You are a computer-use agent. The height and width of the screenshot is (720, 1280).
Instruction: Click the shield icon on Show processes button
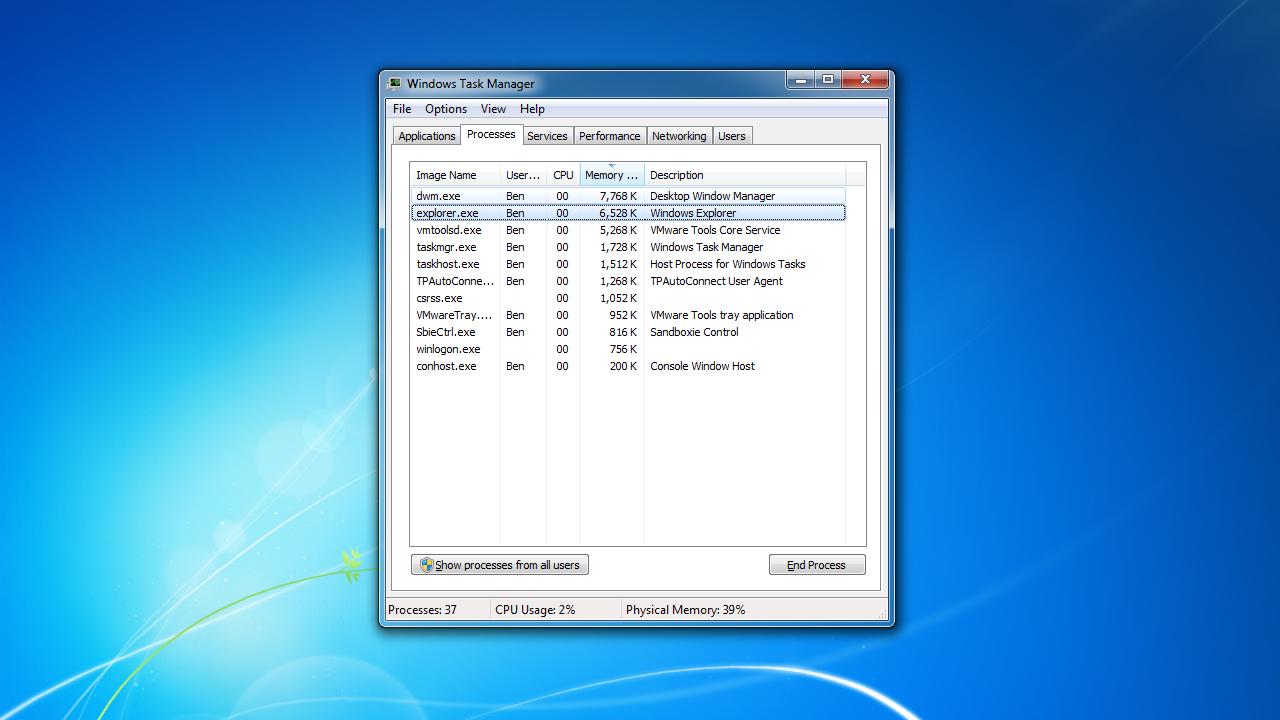(x=426, y=565)
